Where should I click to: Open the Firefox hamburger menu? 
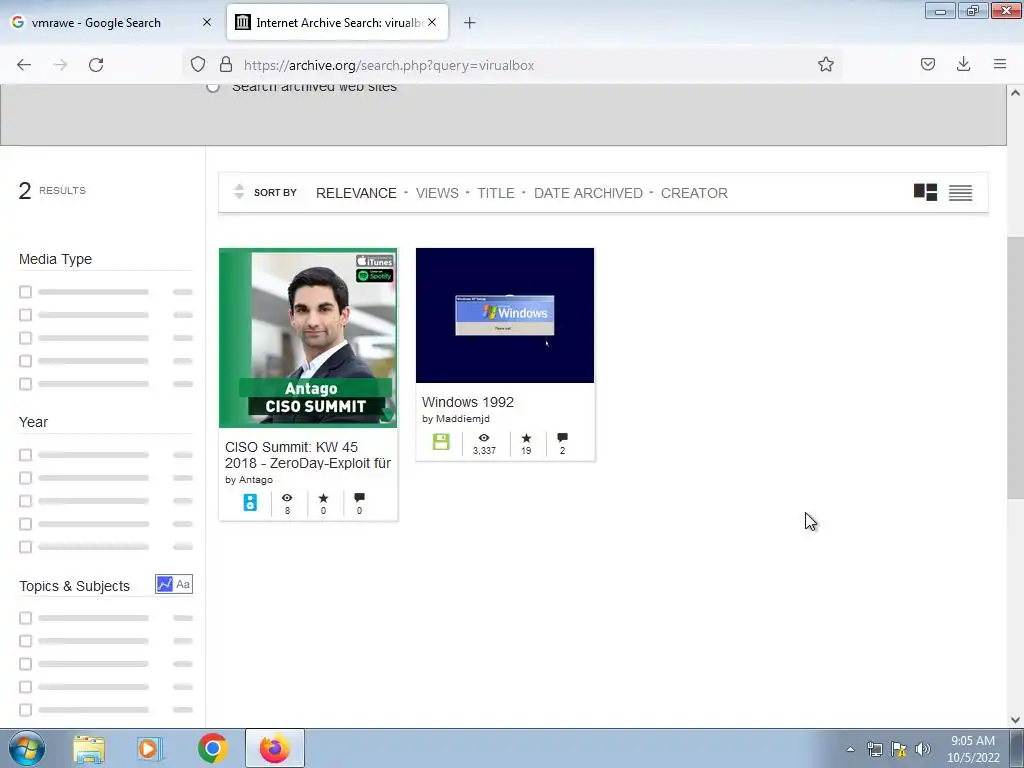pos(1000,64)
